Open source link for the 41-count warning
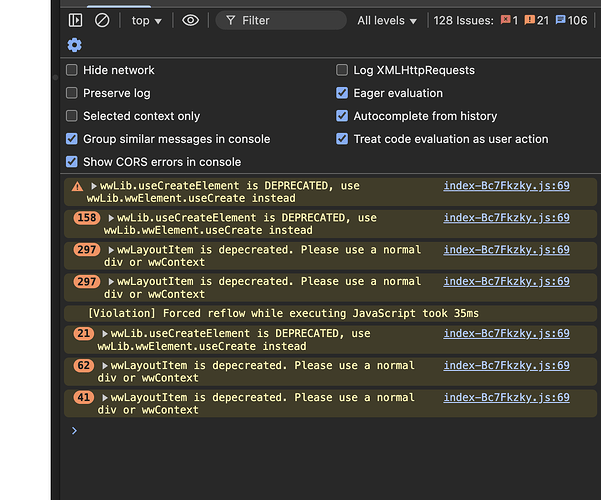The image size is (601, 500). tap(506, 398)
